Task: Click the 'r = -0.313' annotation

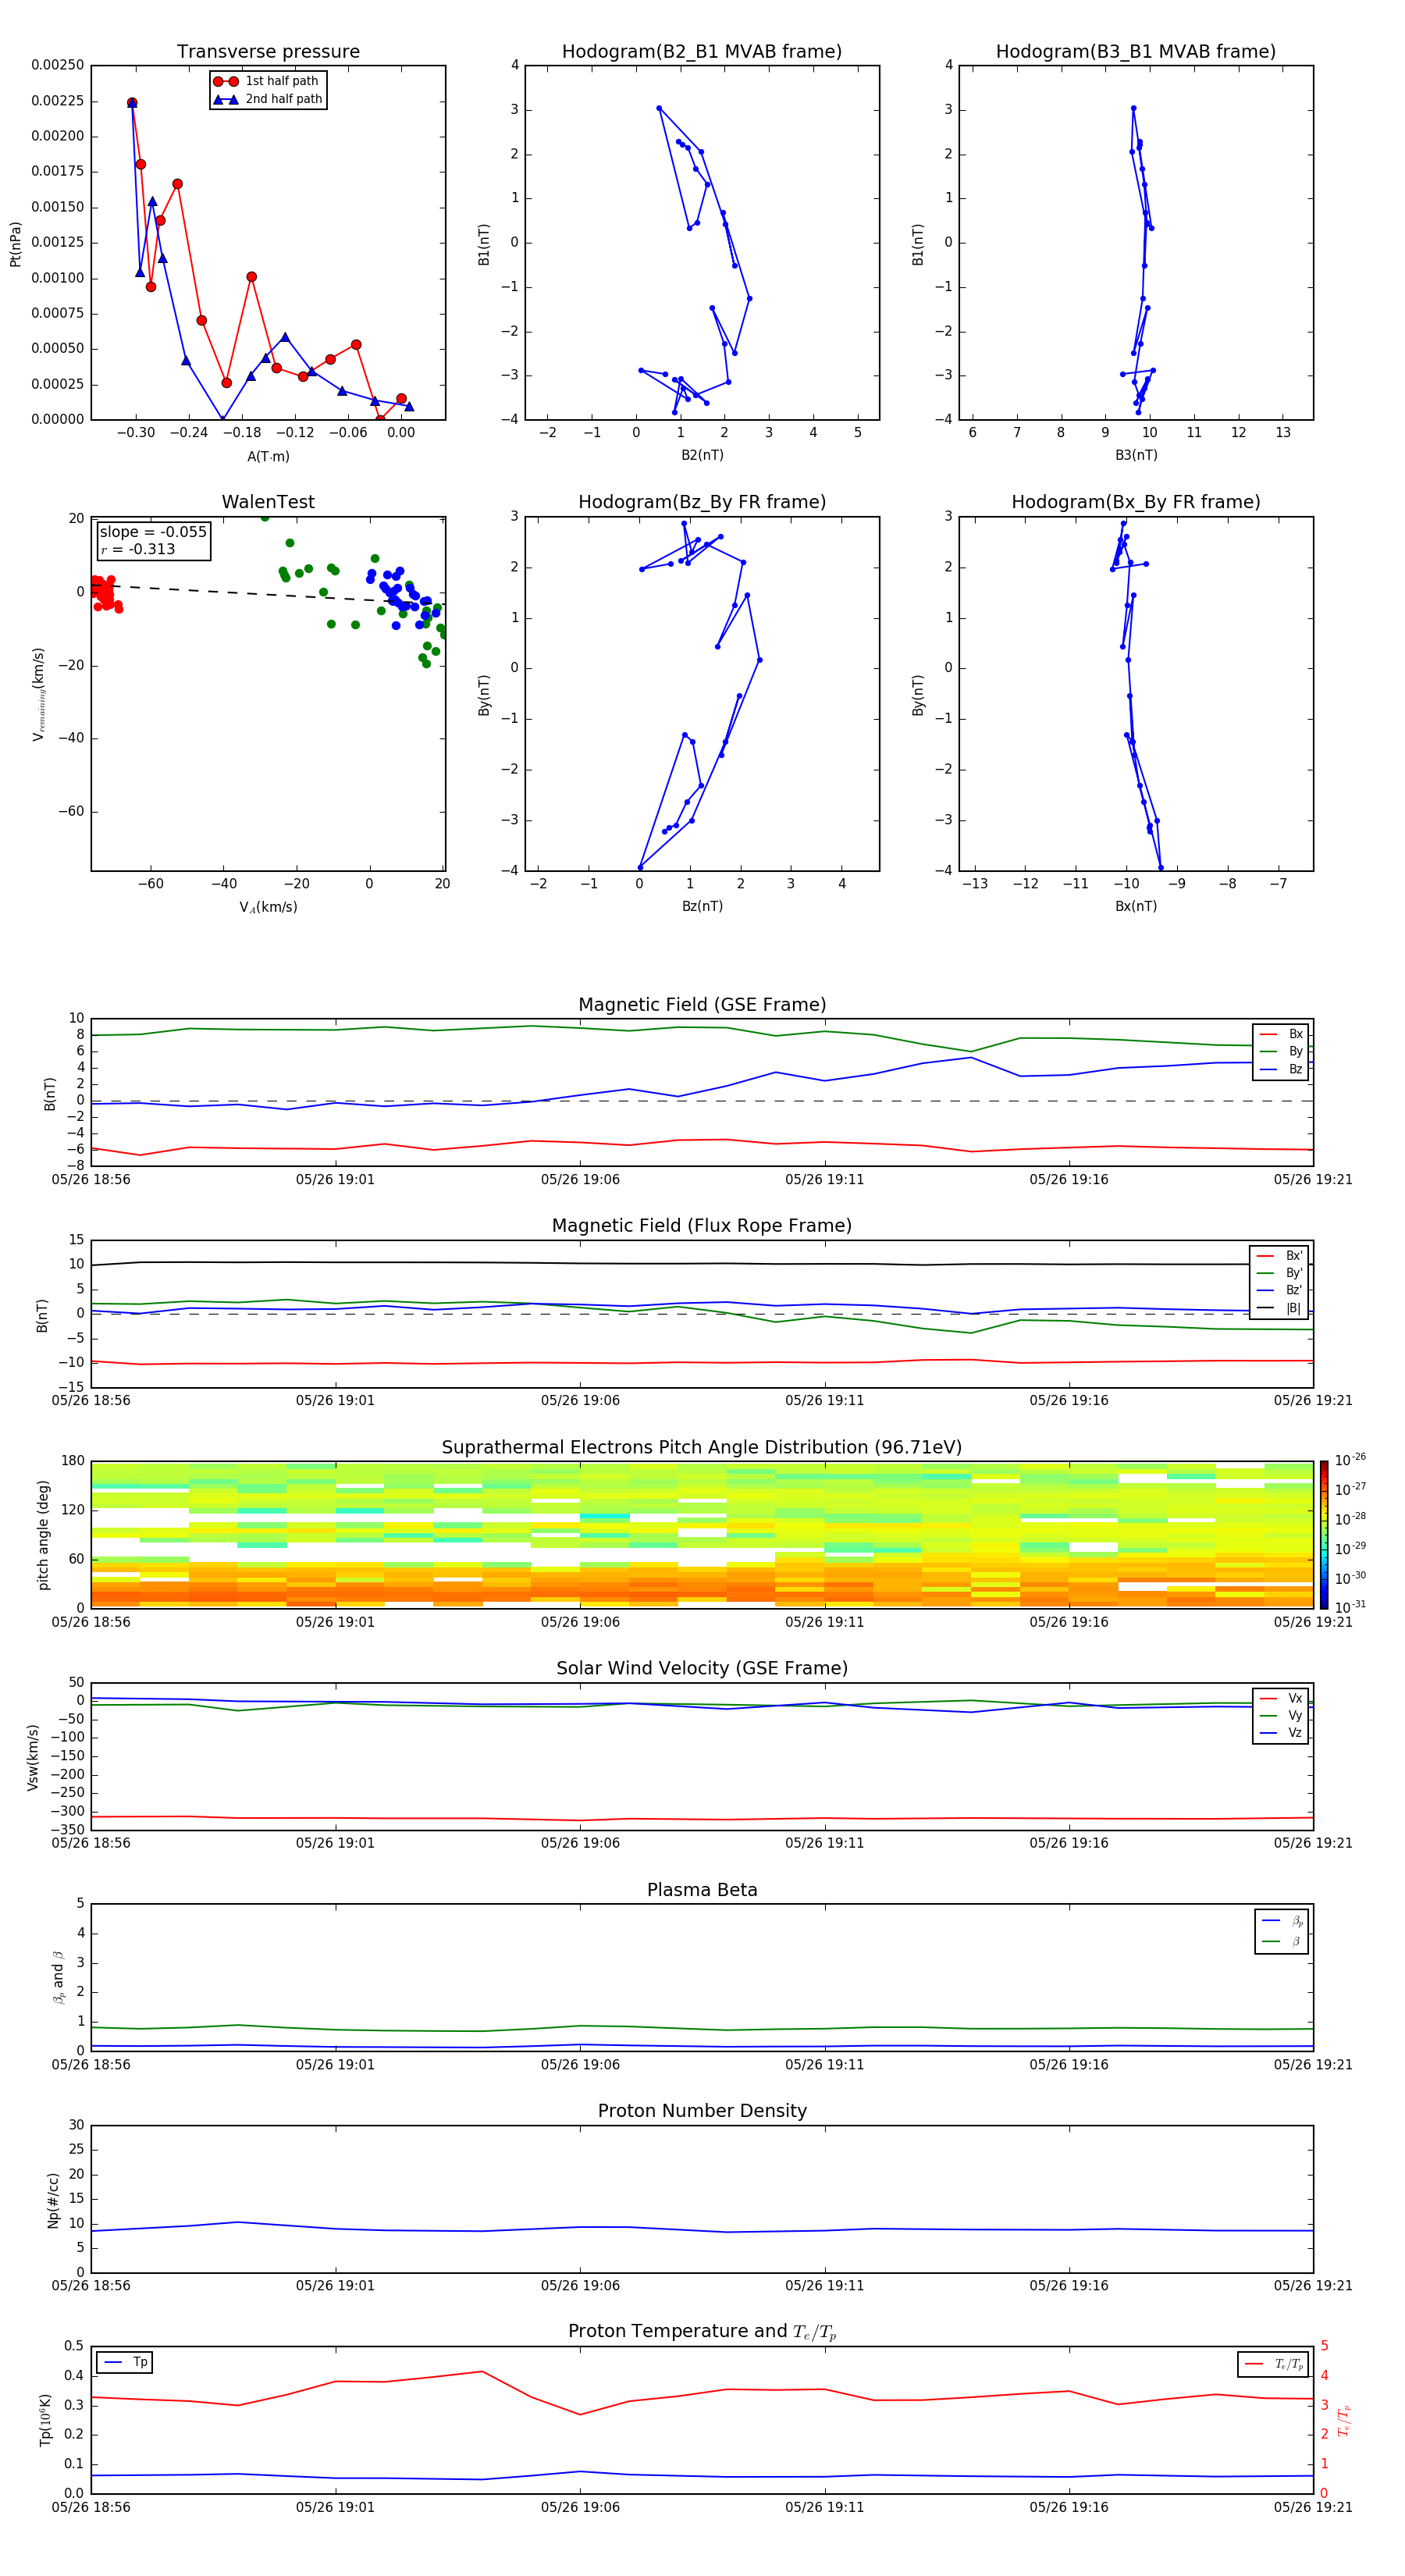Action: [x=138, y=549]
